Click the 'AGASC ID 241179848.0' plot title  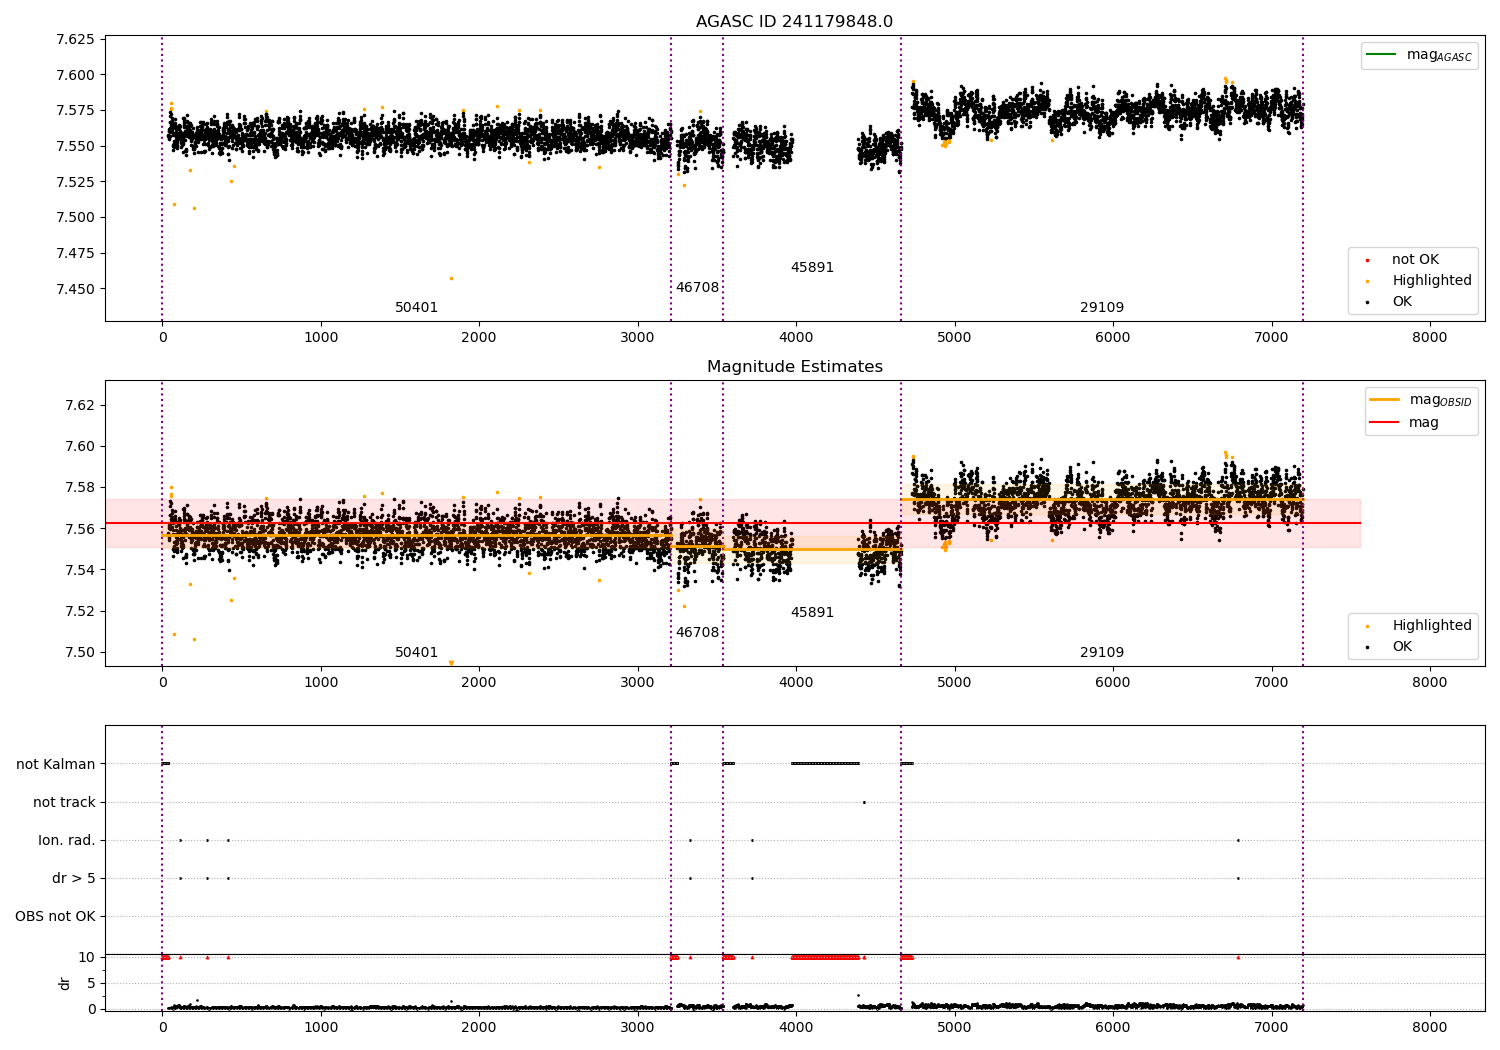(794, 22)
